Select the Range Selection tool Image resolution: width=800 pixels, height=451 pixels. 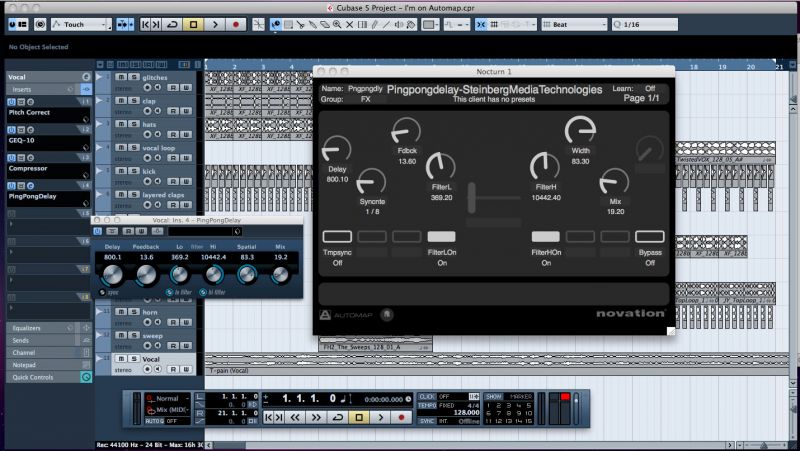[x=288, y=24]
